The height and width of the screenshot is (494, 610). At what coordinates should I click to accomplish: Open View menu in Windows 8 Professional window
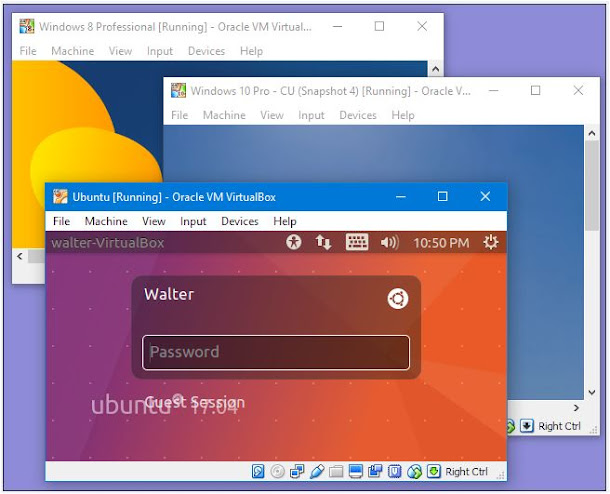pos(120,51)
